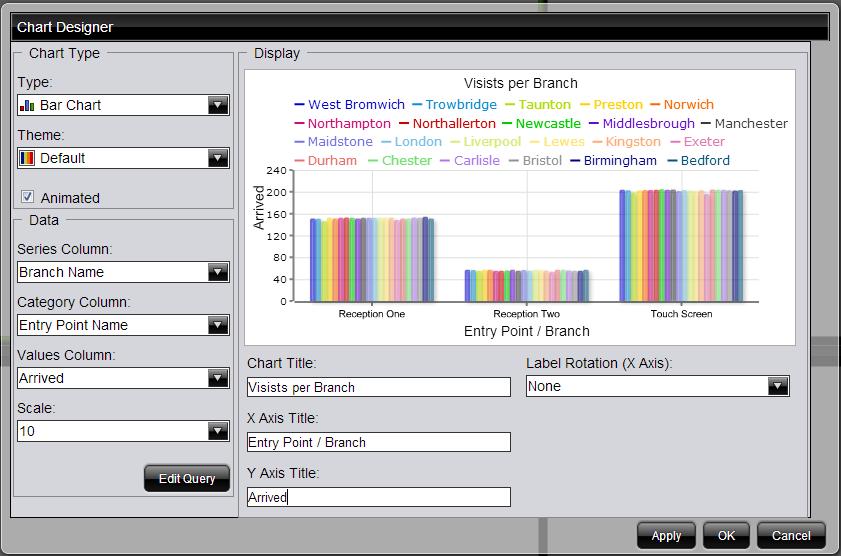Click Maidstone legend entry
This screenshot has height=556, width=841.
click(334, 142)
